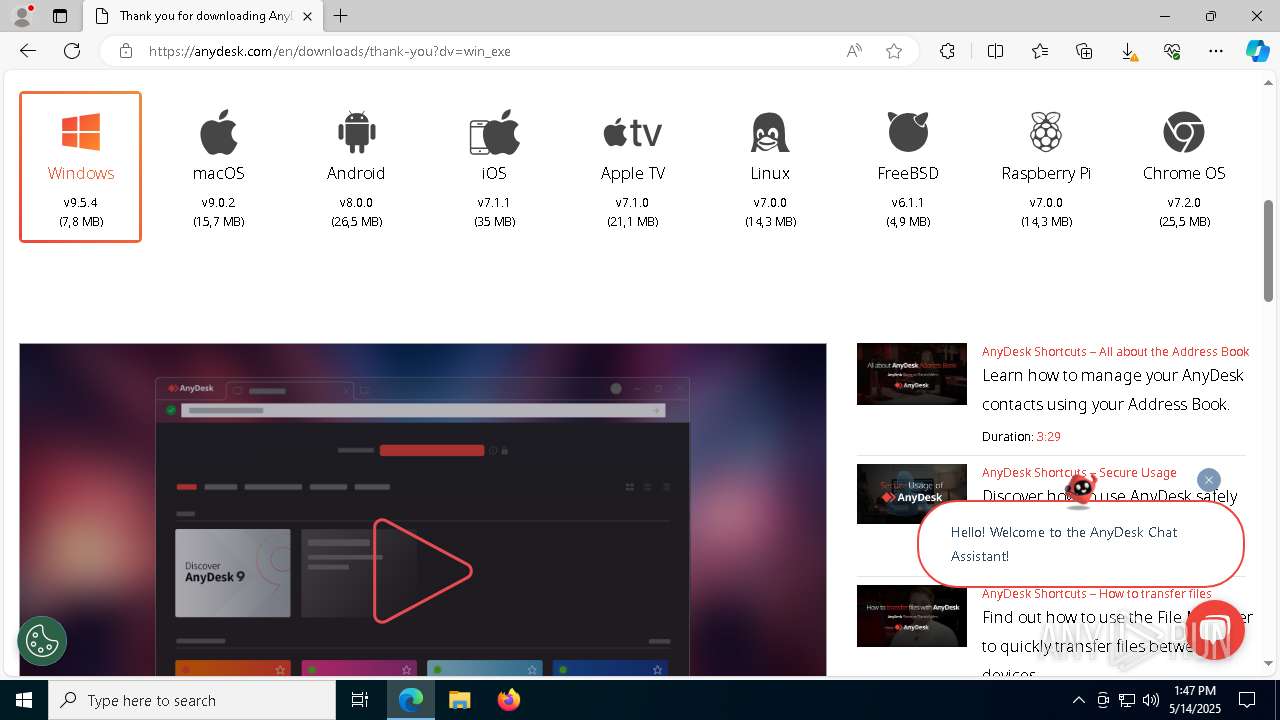Open File Explorer from taskbar
Image resolution: width=1280 pixels, height=720 pixels.
(459, 700)
